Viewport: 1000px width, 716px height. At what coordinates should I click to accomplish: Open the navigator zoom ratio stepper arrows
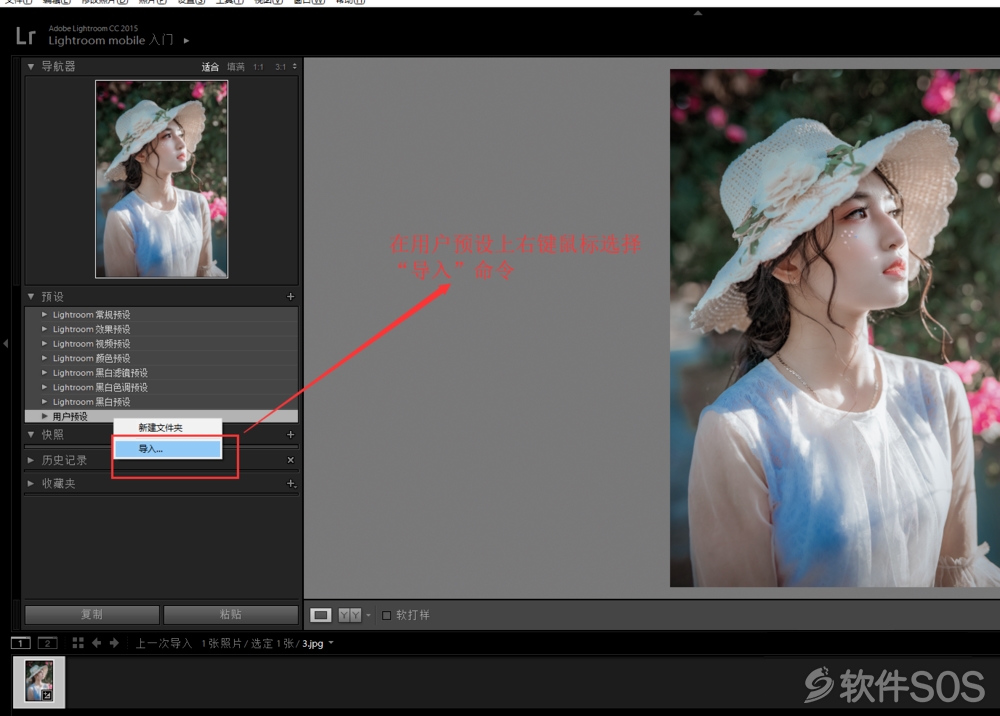click(295, 66)
